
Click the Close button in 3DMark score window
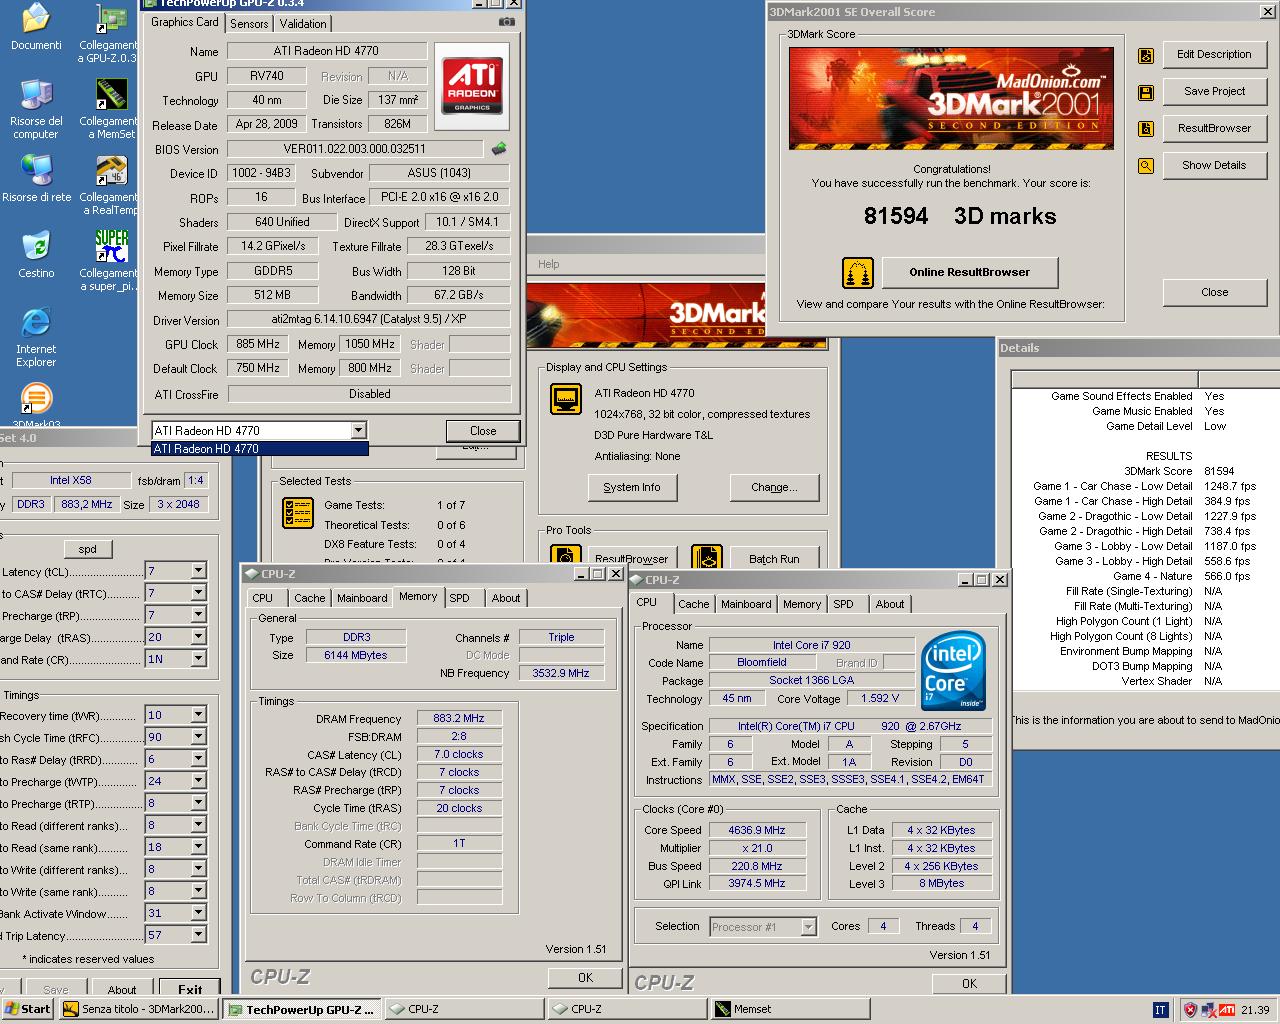click(1214, 292)
